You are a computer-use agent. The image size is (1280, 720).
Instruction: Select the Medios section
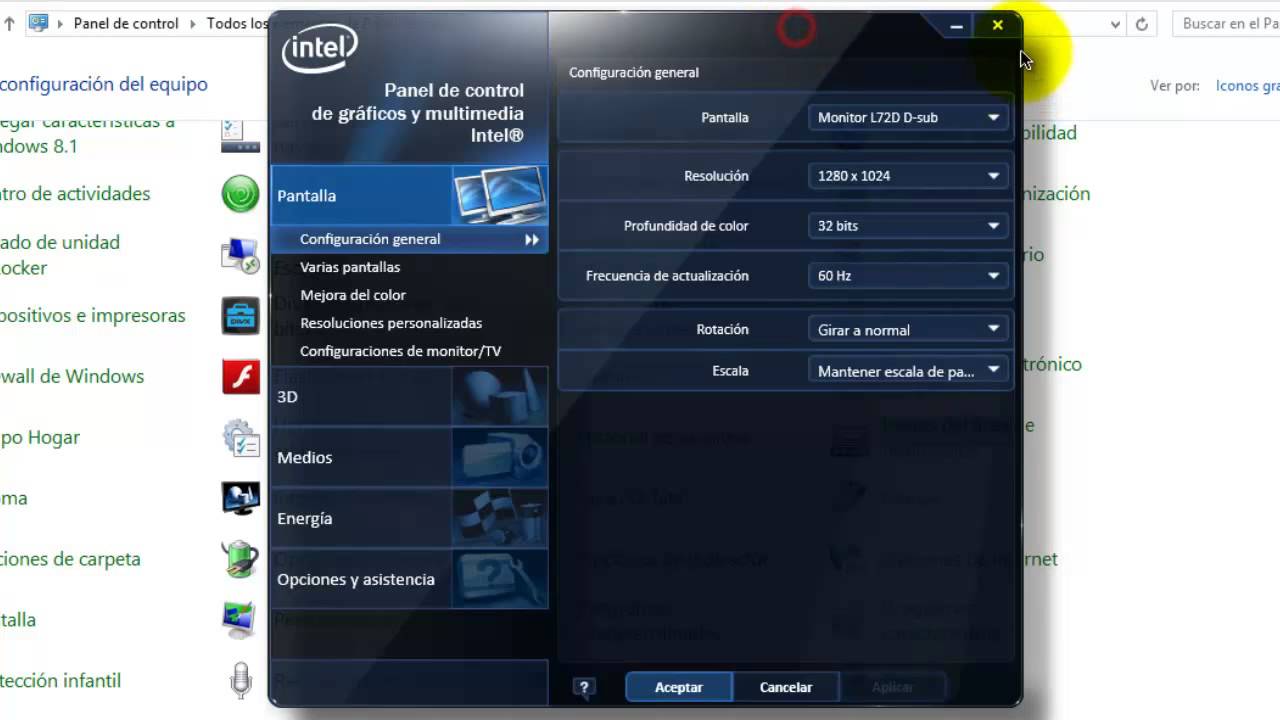(x=408, y=457)
